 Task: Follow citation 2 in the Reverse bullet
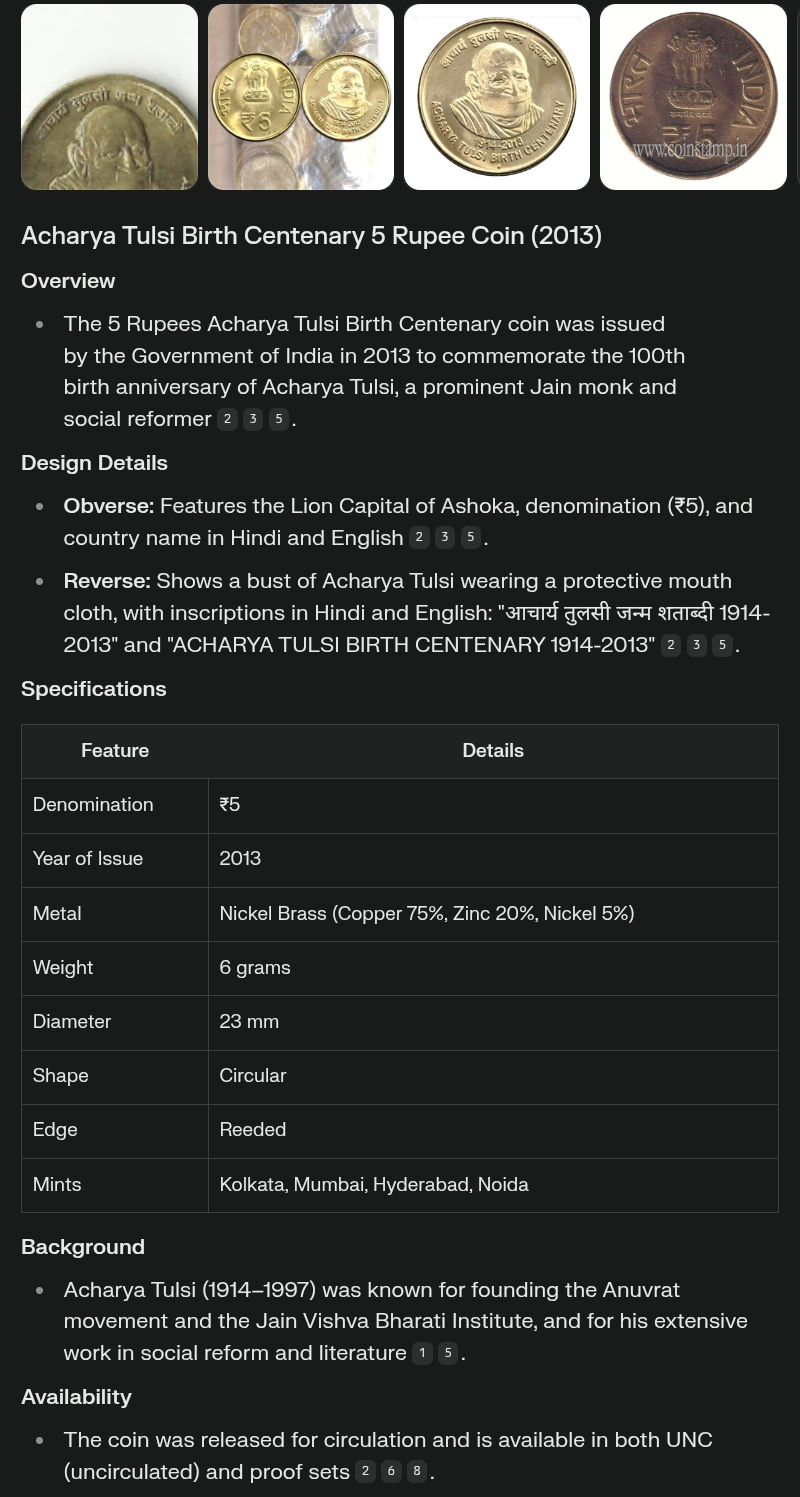[x=671, y=645]
